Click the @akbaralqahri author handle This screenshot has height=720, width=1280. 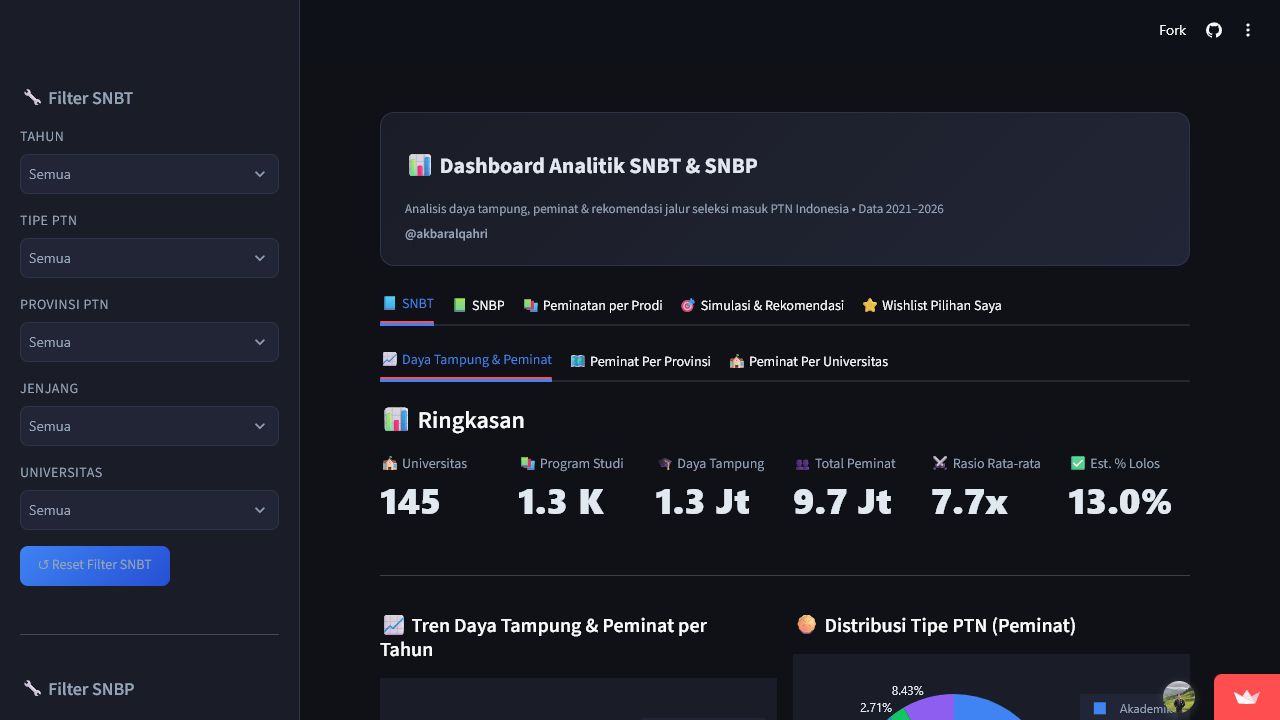point(446,234)
